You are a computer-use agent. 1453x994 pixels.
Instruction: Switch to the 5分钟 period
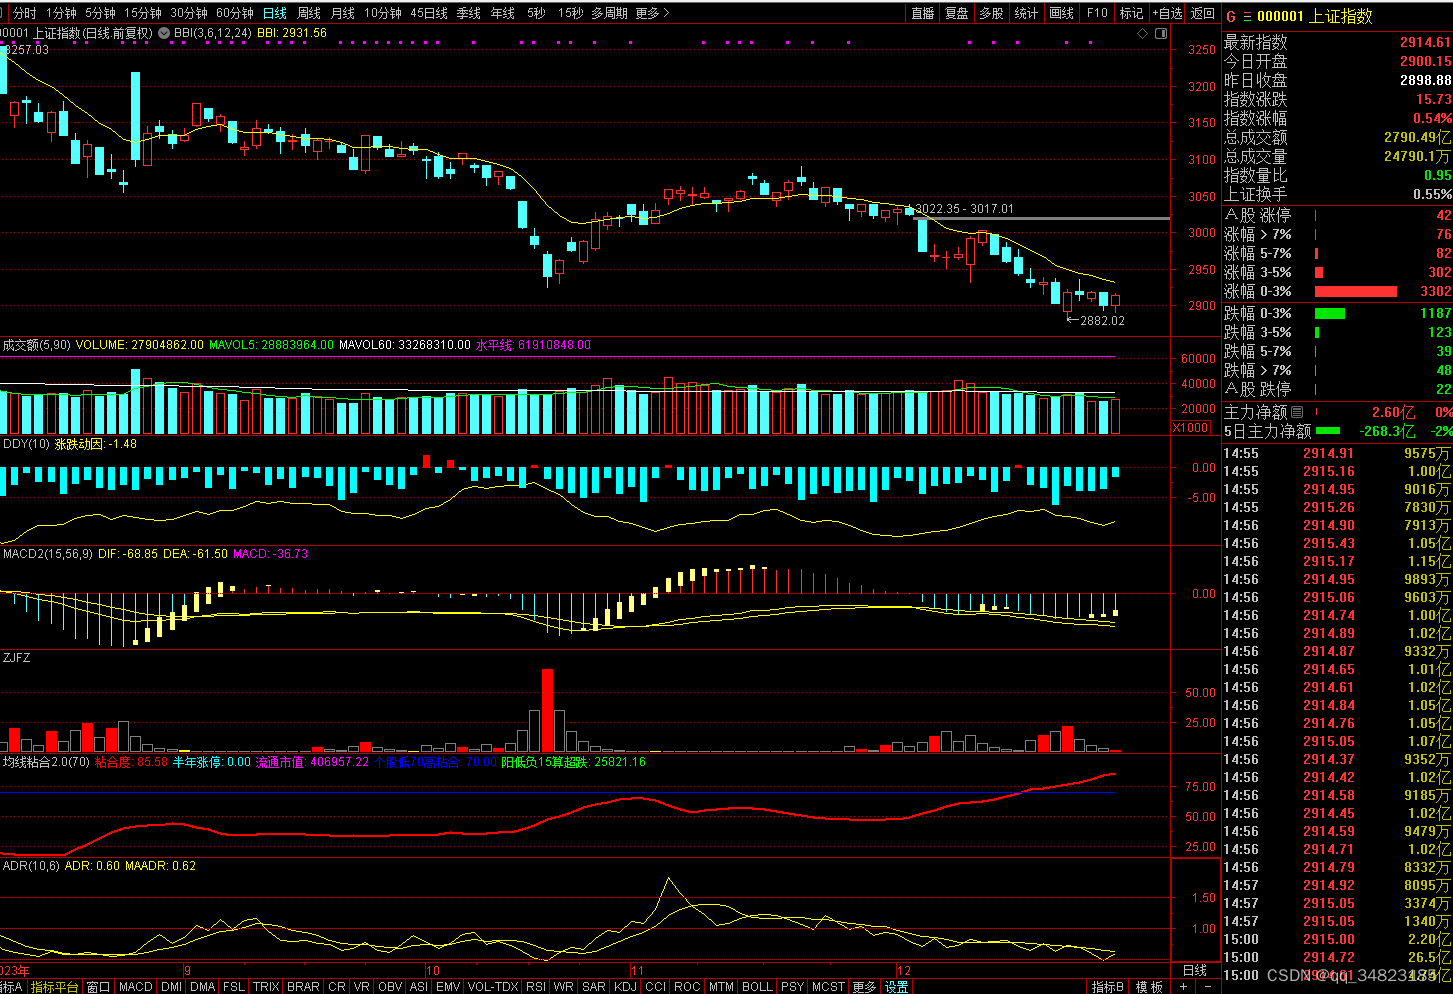[x=100, y=13]
